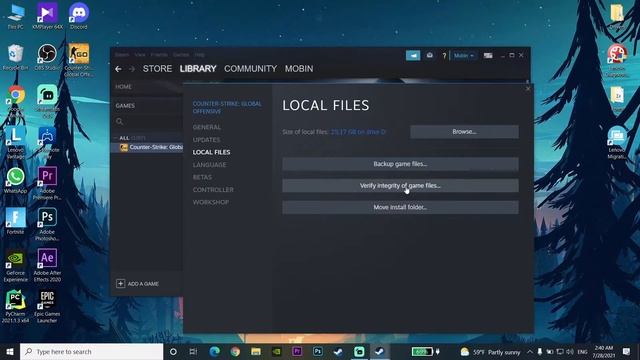640x360 pixels.
Task: Open the Steam friends and chat icon
Action: (429, 56)
